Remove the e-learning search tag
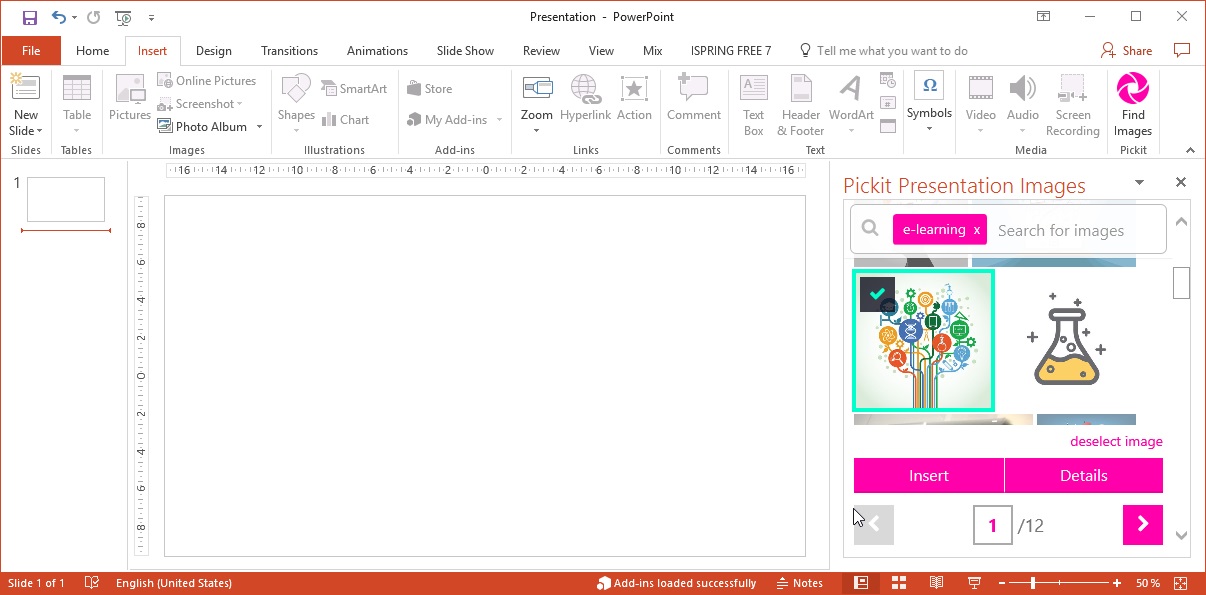Screen dimensions: 1206x595 click(976, 230)
